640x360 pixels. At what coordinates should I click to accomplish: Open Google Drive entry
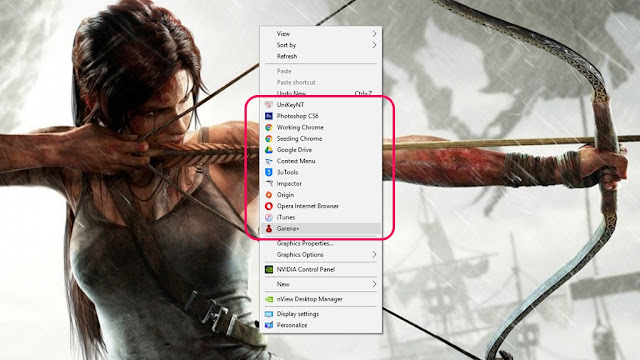point(321,150)
